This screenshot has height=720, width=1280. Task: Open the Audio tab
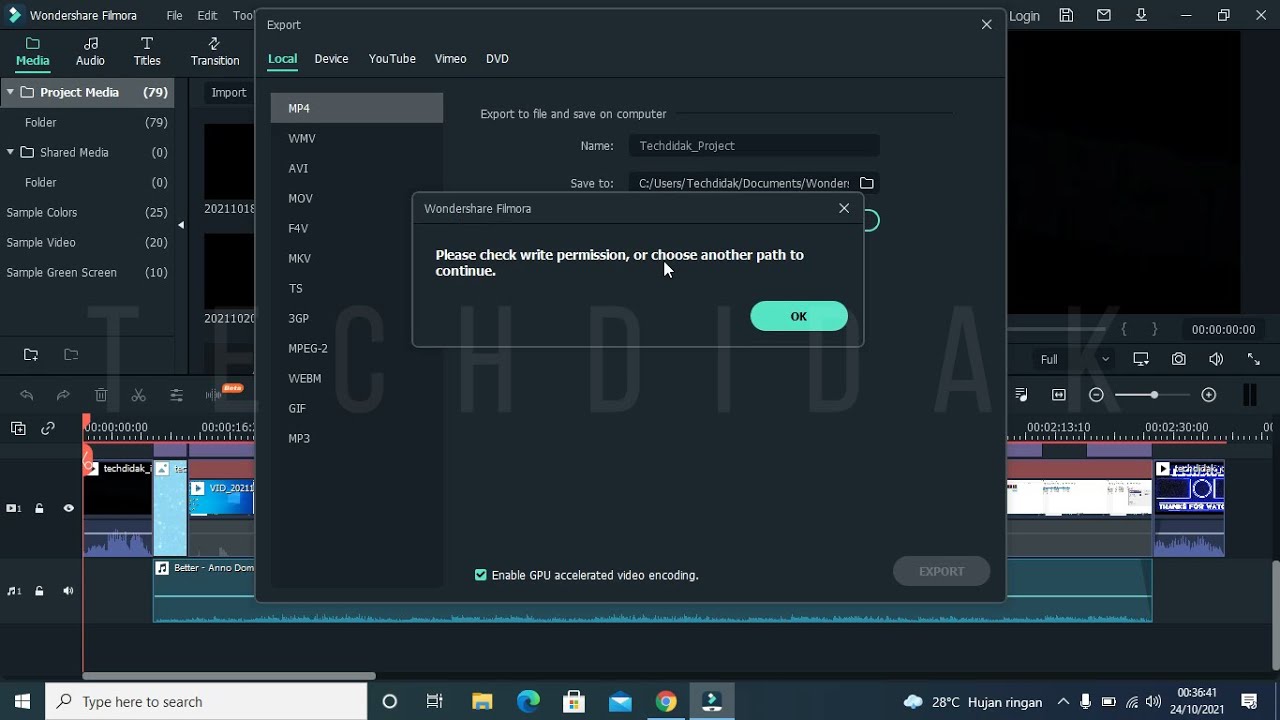90,51
